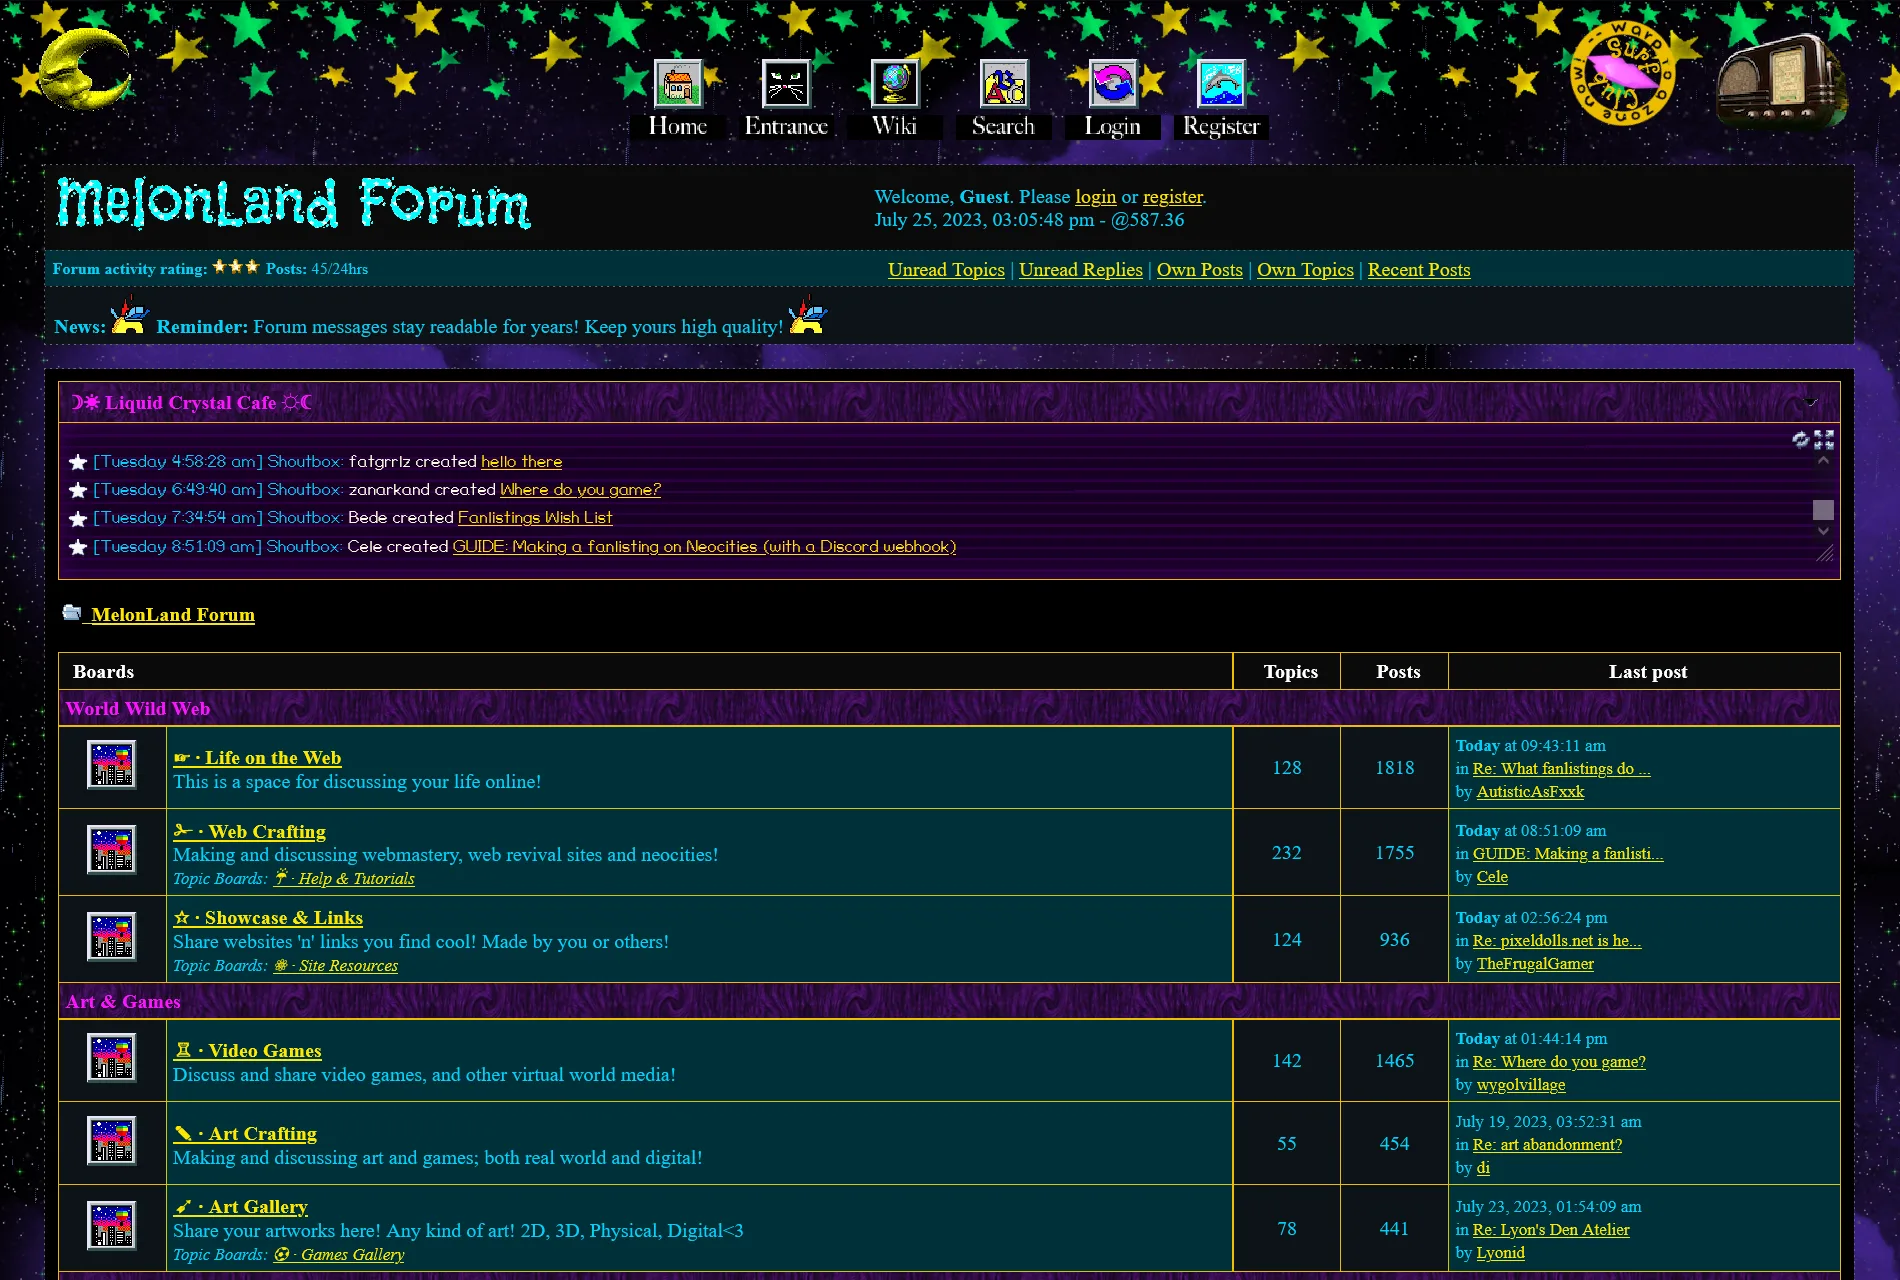Click the Search icon in navigation
The height and width of the screenshot is (1280, 1900).
coord(1003,84)
